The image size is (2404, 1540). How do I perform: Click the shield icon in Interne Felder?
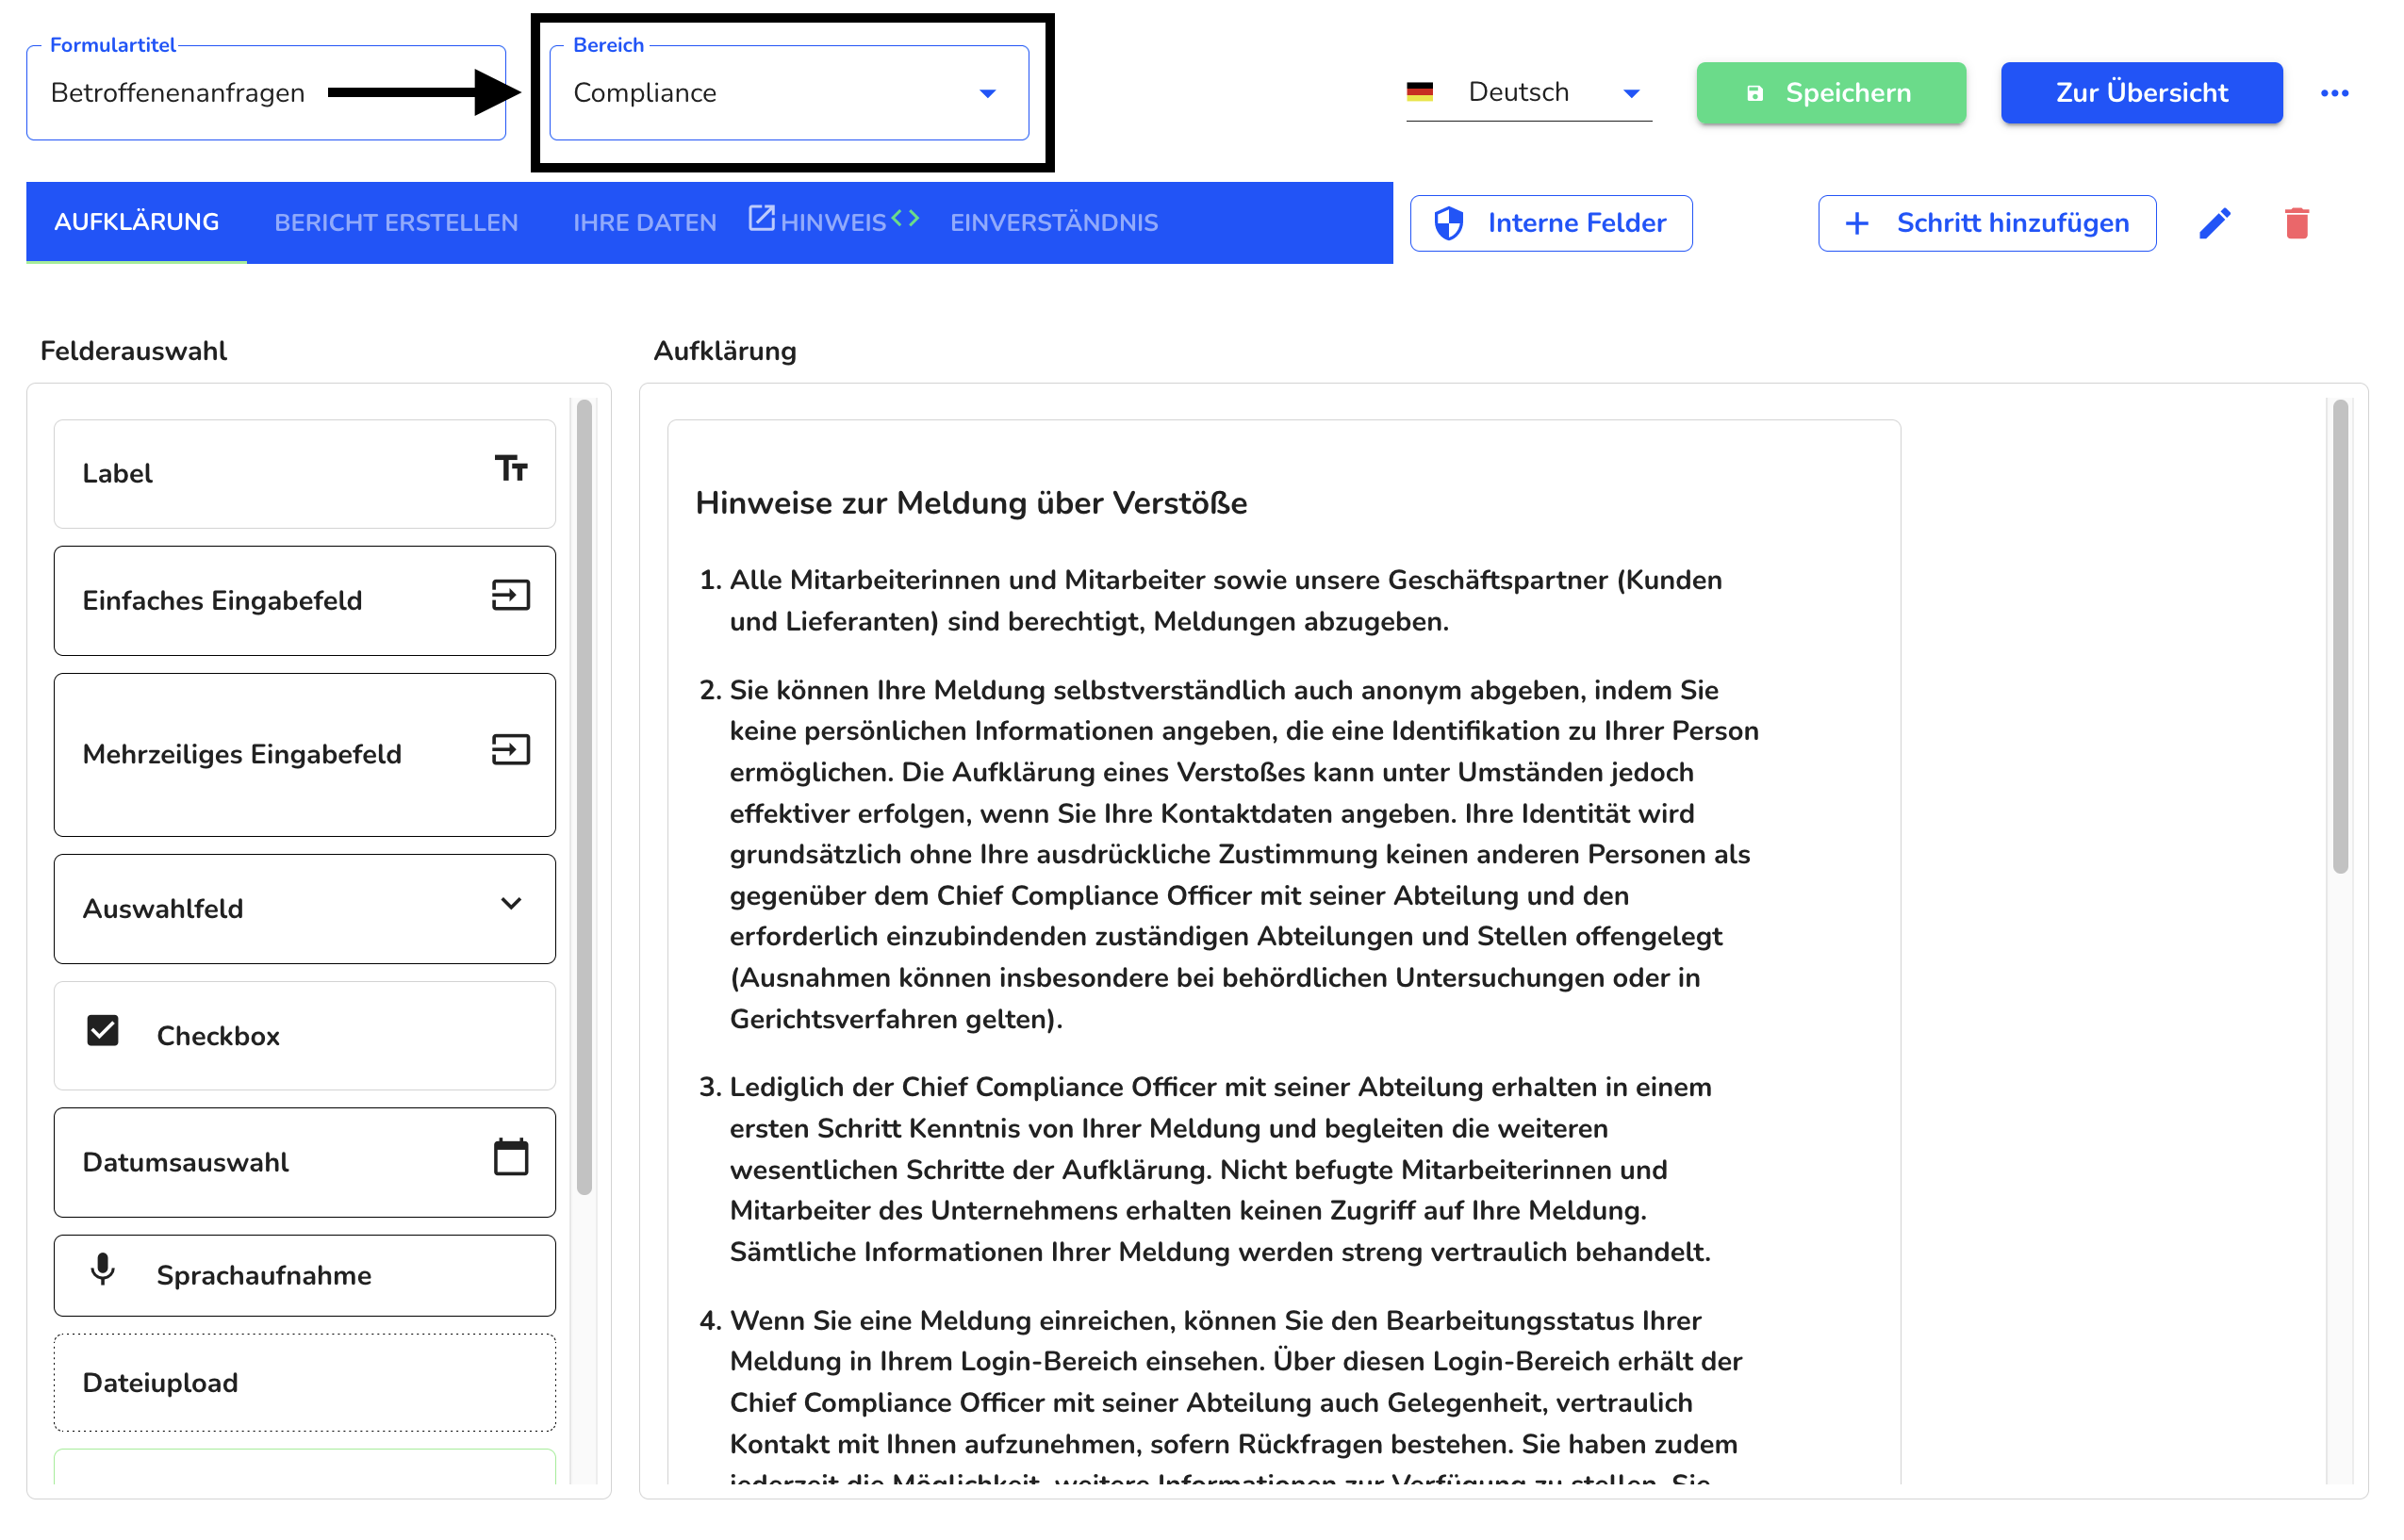click(1448, 223)
